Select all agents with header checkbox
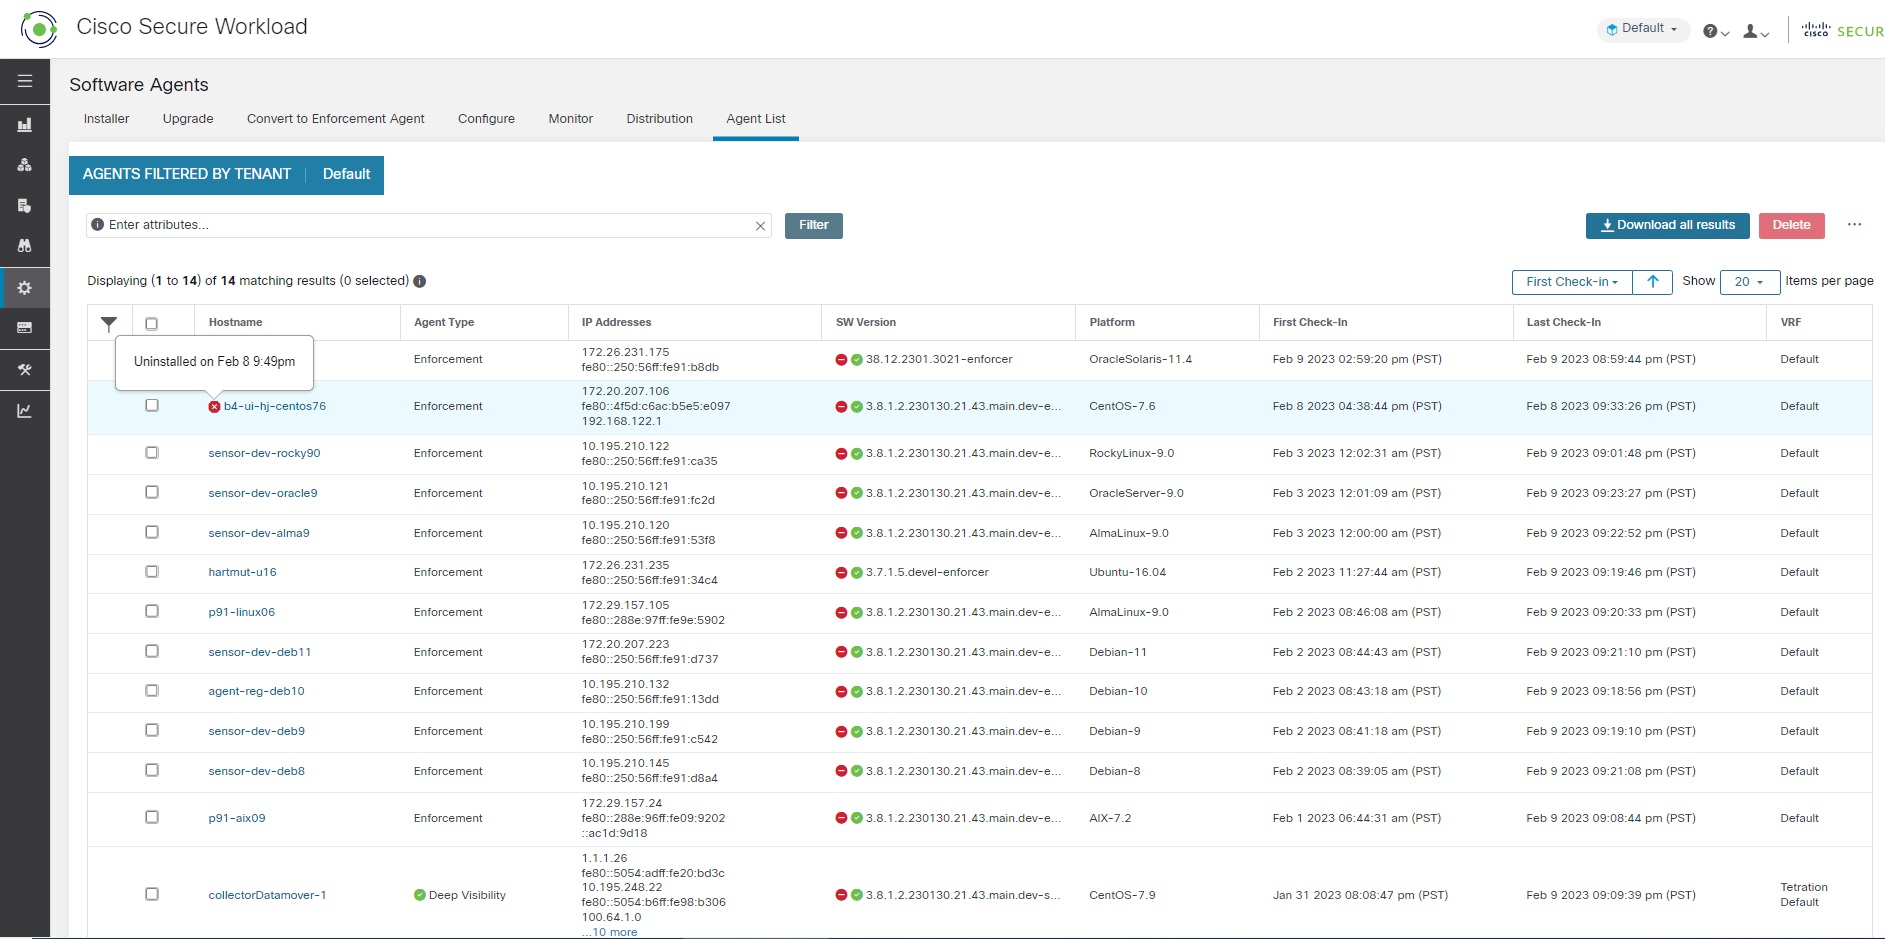The image size is (1885, 939). pos(152,324)
